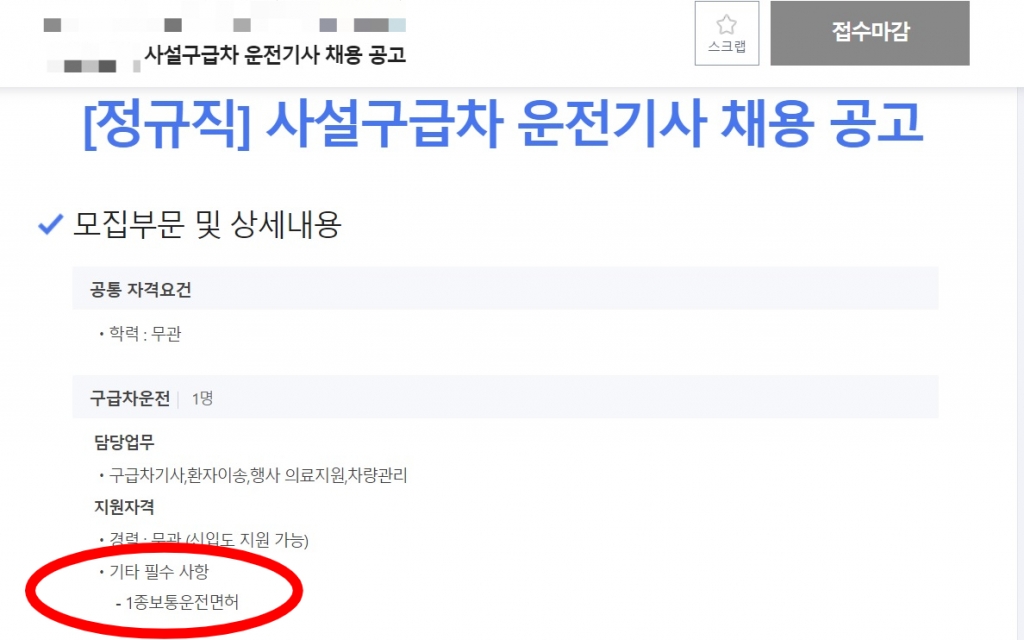Image resolution: width=1024 pixels, height=640 pixels.
Task: Click the 지원자격 subheading
Action: tap(124, 507)
